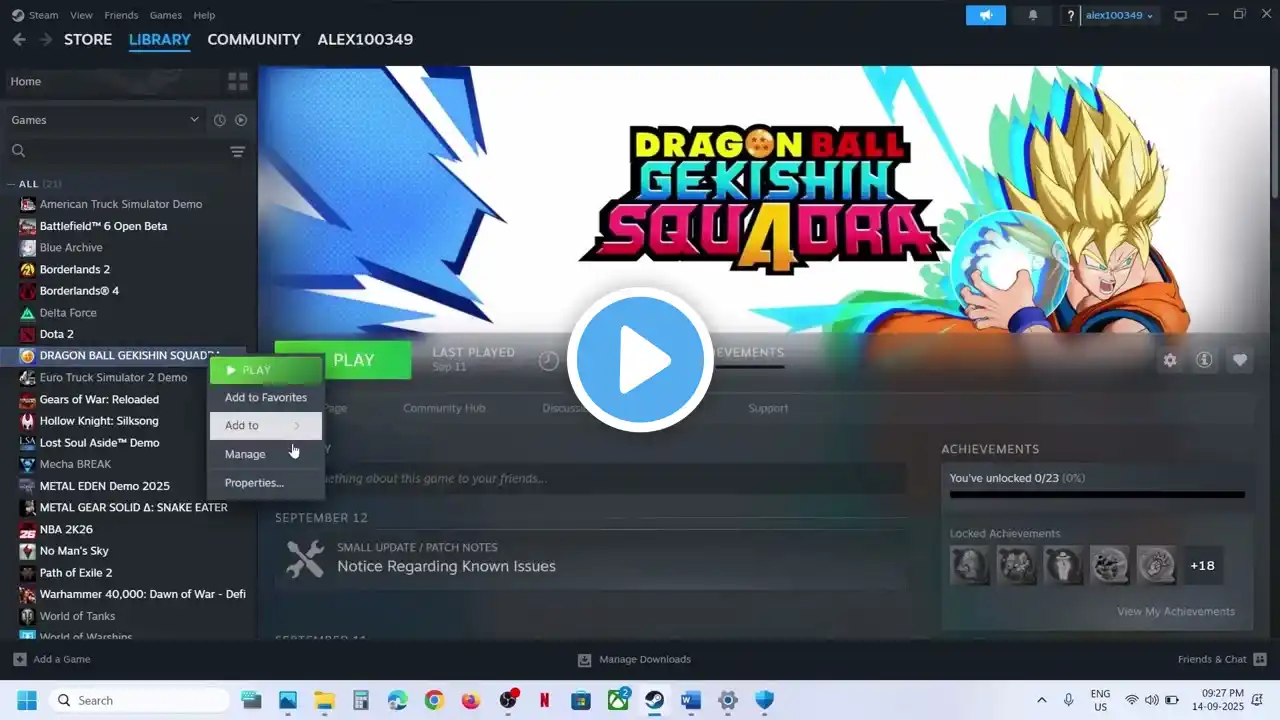The image size is (1280, 720).
Task: Open Netflix from the taskbar
Action: (544, 700)
